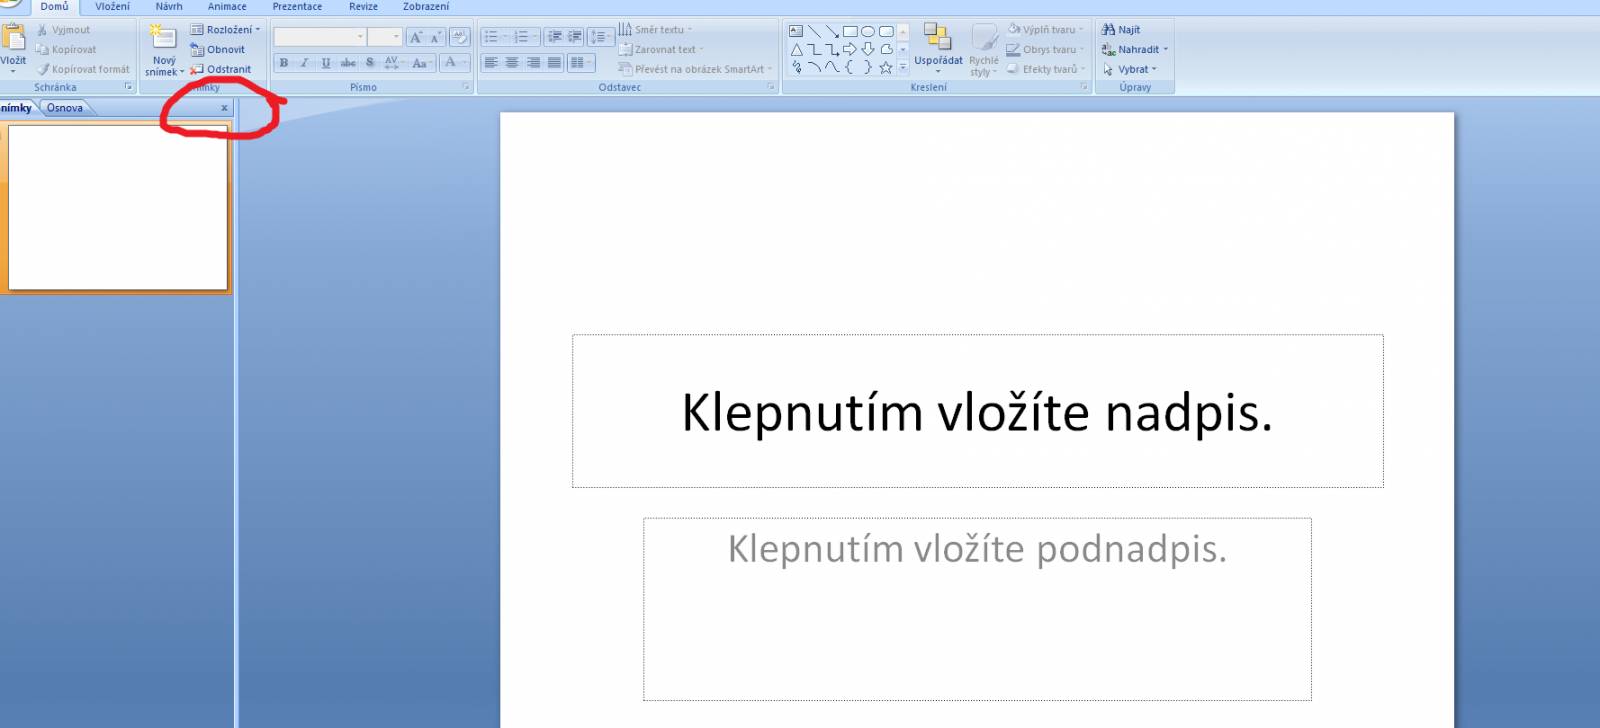Image resolution: width=1600 pixels, height=728 pixels.
Task: Open the Zobrazení ribbon tab
Action: [426, 7]
